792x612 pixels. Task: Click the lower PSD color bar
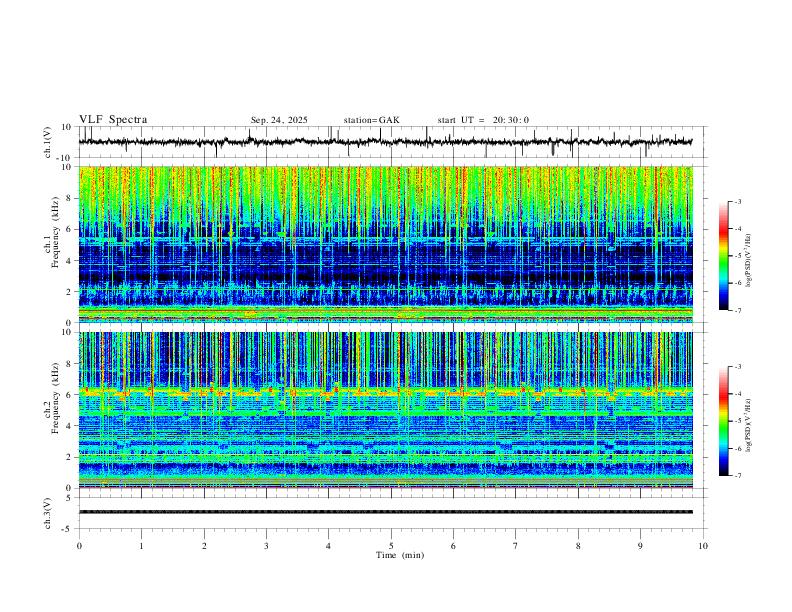coord(724,421)
